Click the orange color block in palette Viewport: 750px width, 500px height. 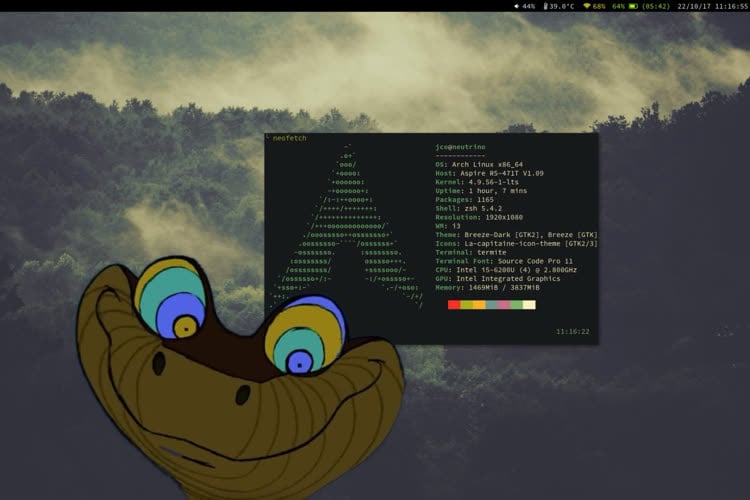(x=479, y=305)
